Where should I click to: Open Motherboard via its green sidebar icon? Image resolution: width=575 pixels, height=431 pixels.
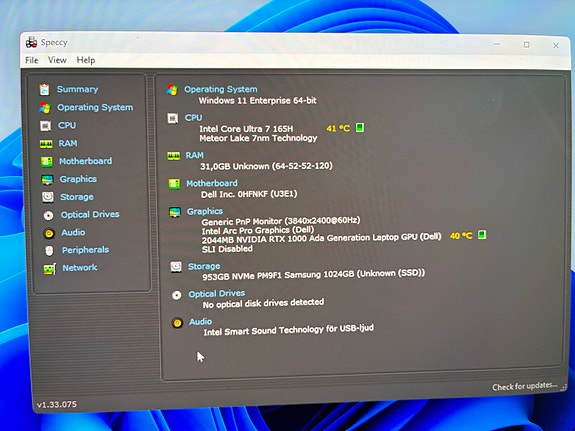(x=47, y=161)
